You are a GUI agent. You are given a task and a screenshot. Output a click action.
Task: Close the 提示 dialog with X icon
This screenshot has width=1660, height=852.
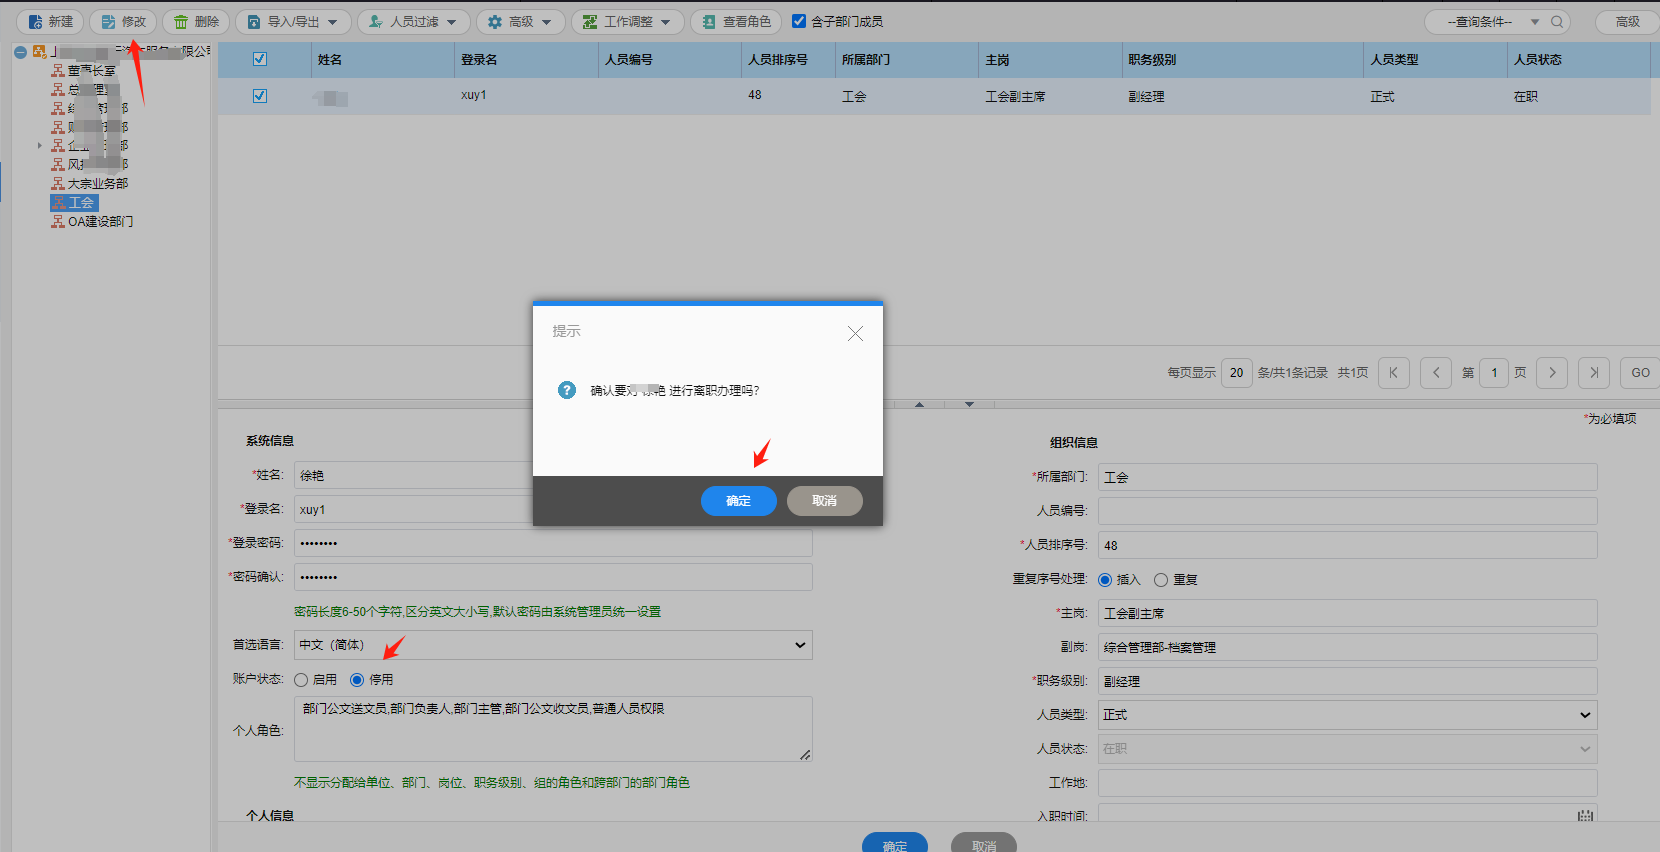click(x=855, y=334)
